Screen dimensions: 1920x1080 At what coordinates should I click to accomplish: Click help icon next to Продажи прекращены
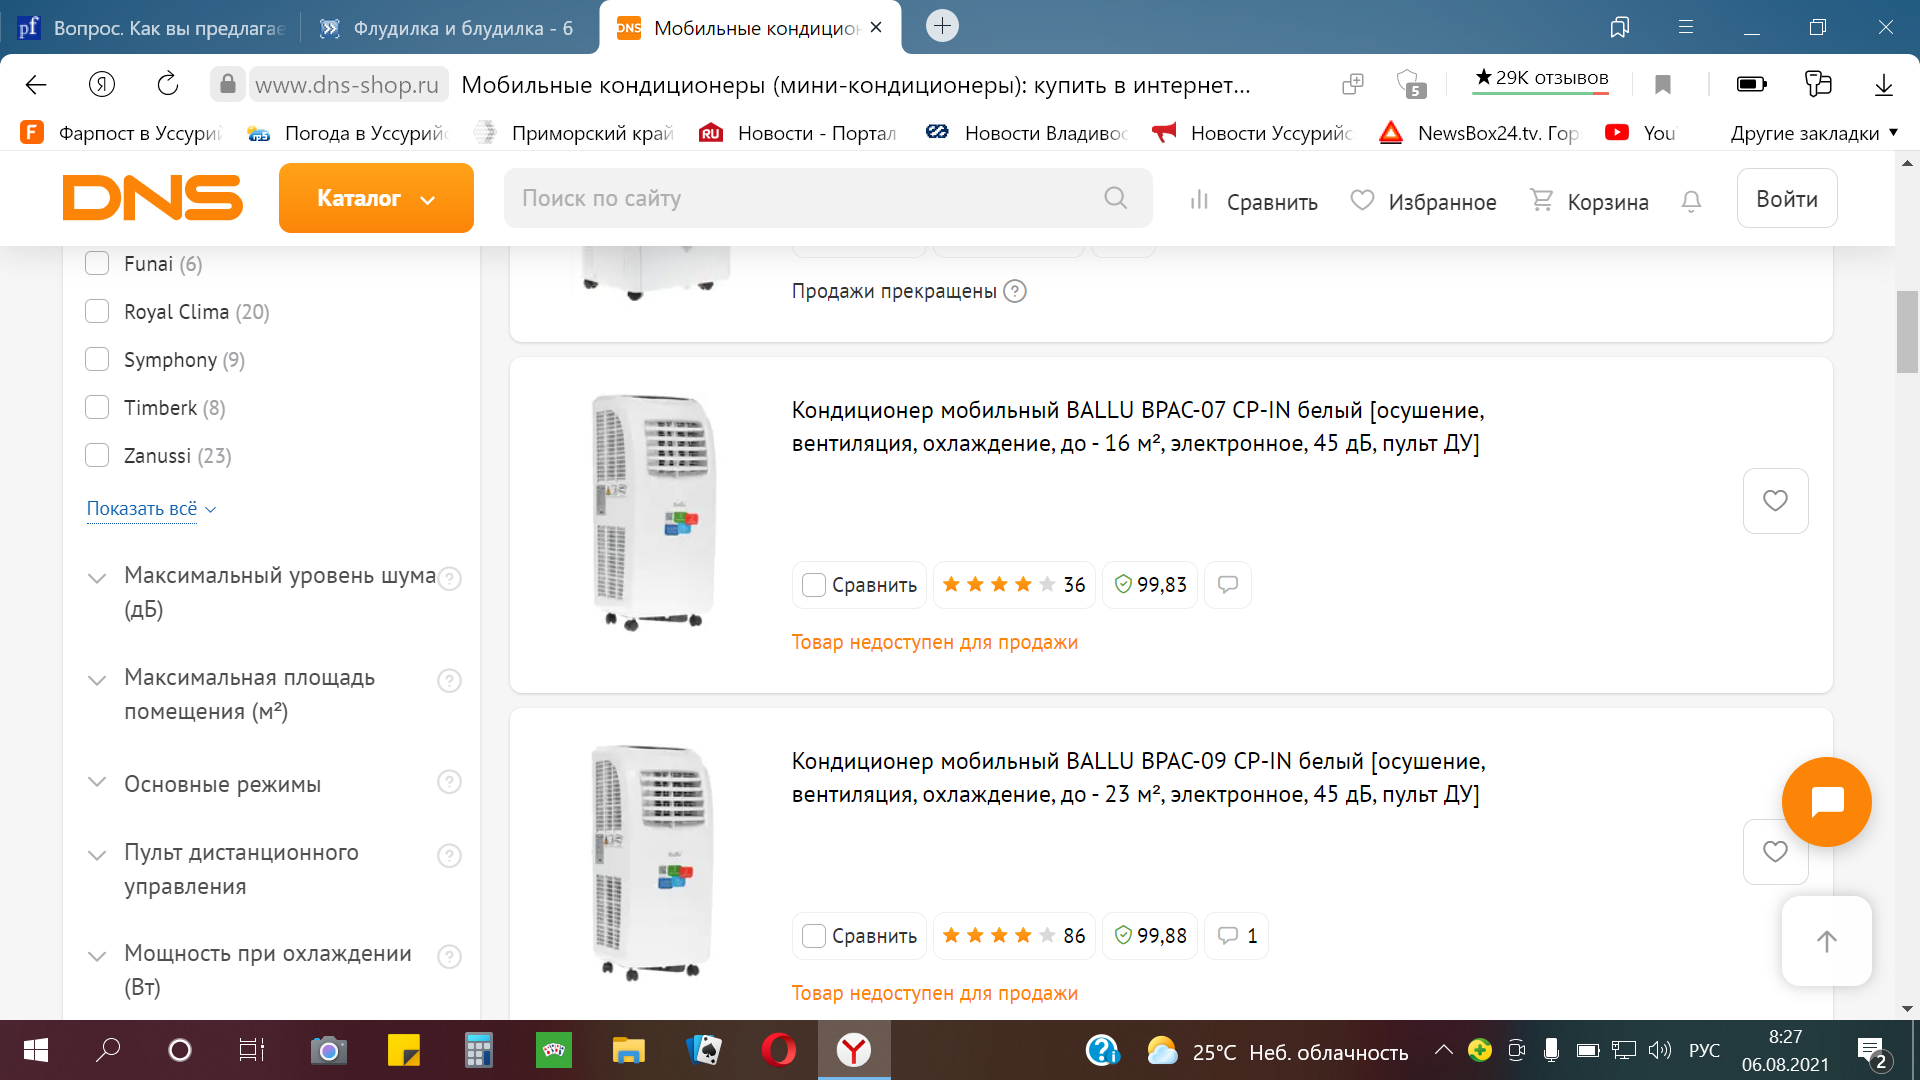click(1015, 291)
